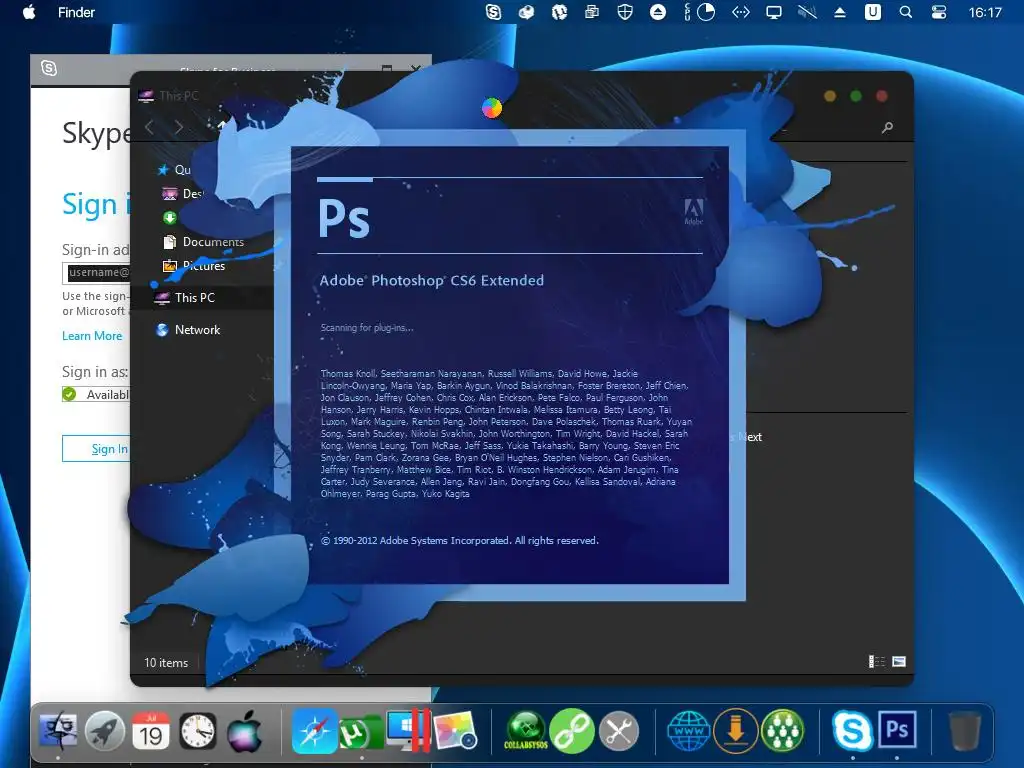
Task: Click the U input language icon
Action: coord(872,12)
